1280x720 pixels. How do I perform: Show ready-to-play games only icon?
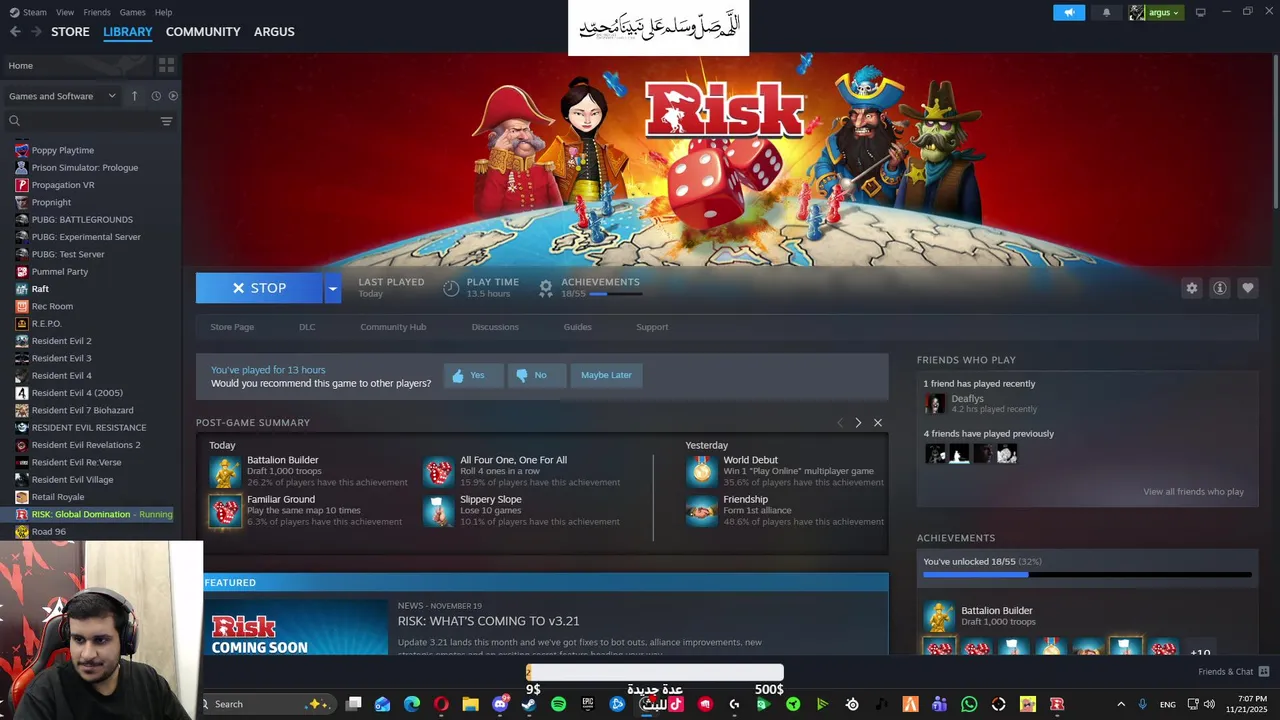point(173,96)
